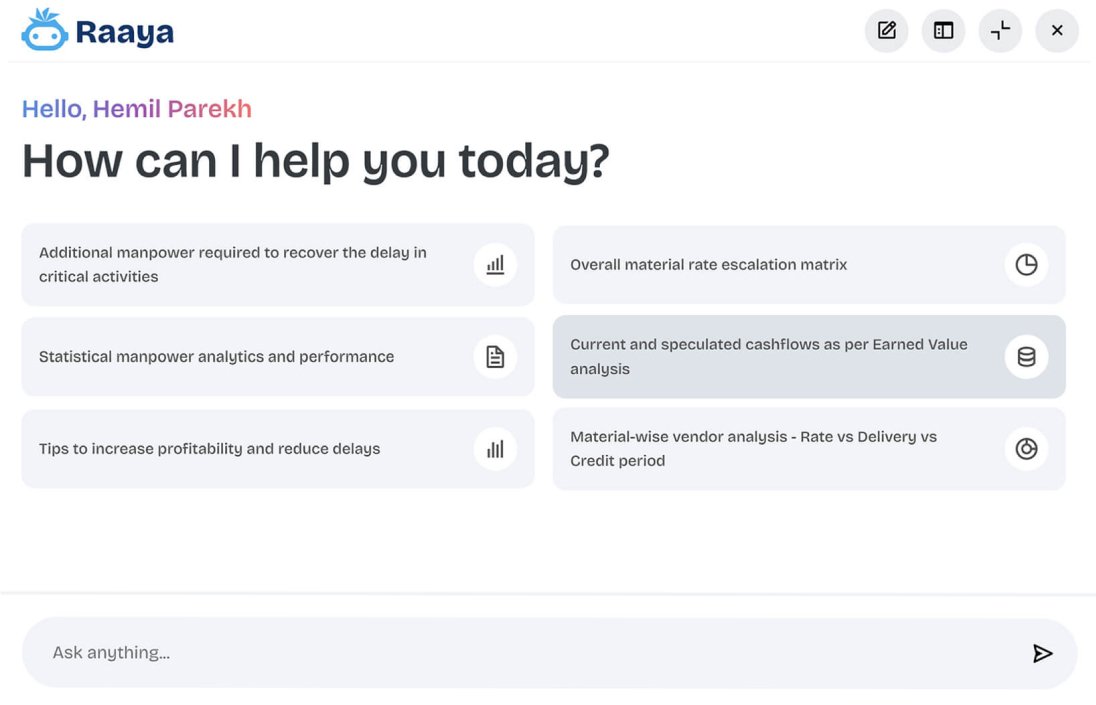1096x705 pixels.
Task: Click the "Hello, Hemil Parekh" greeting
Action: click(137, 109)
